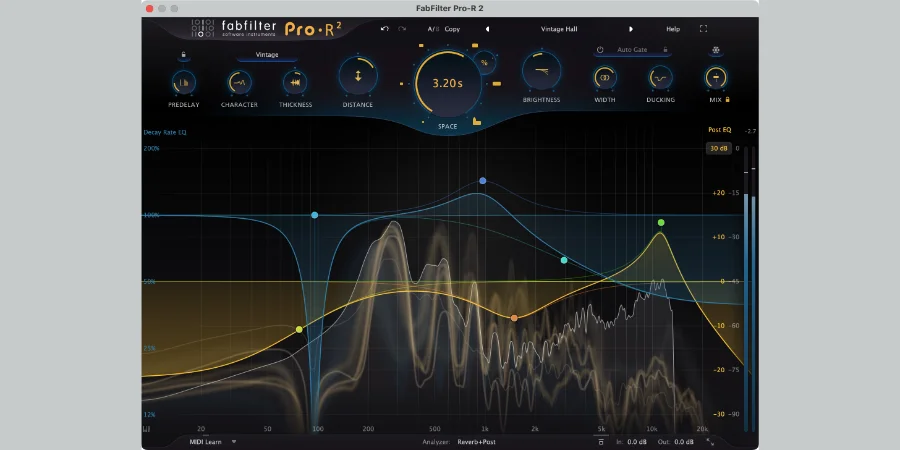The image size is (900, 450).
Task: Click the Decay Rate EQ label
Action: [x=165, y=133]
